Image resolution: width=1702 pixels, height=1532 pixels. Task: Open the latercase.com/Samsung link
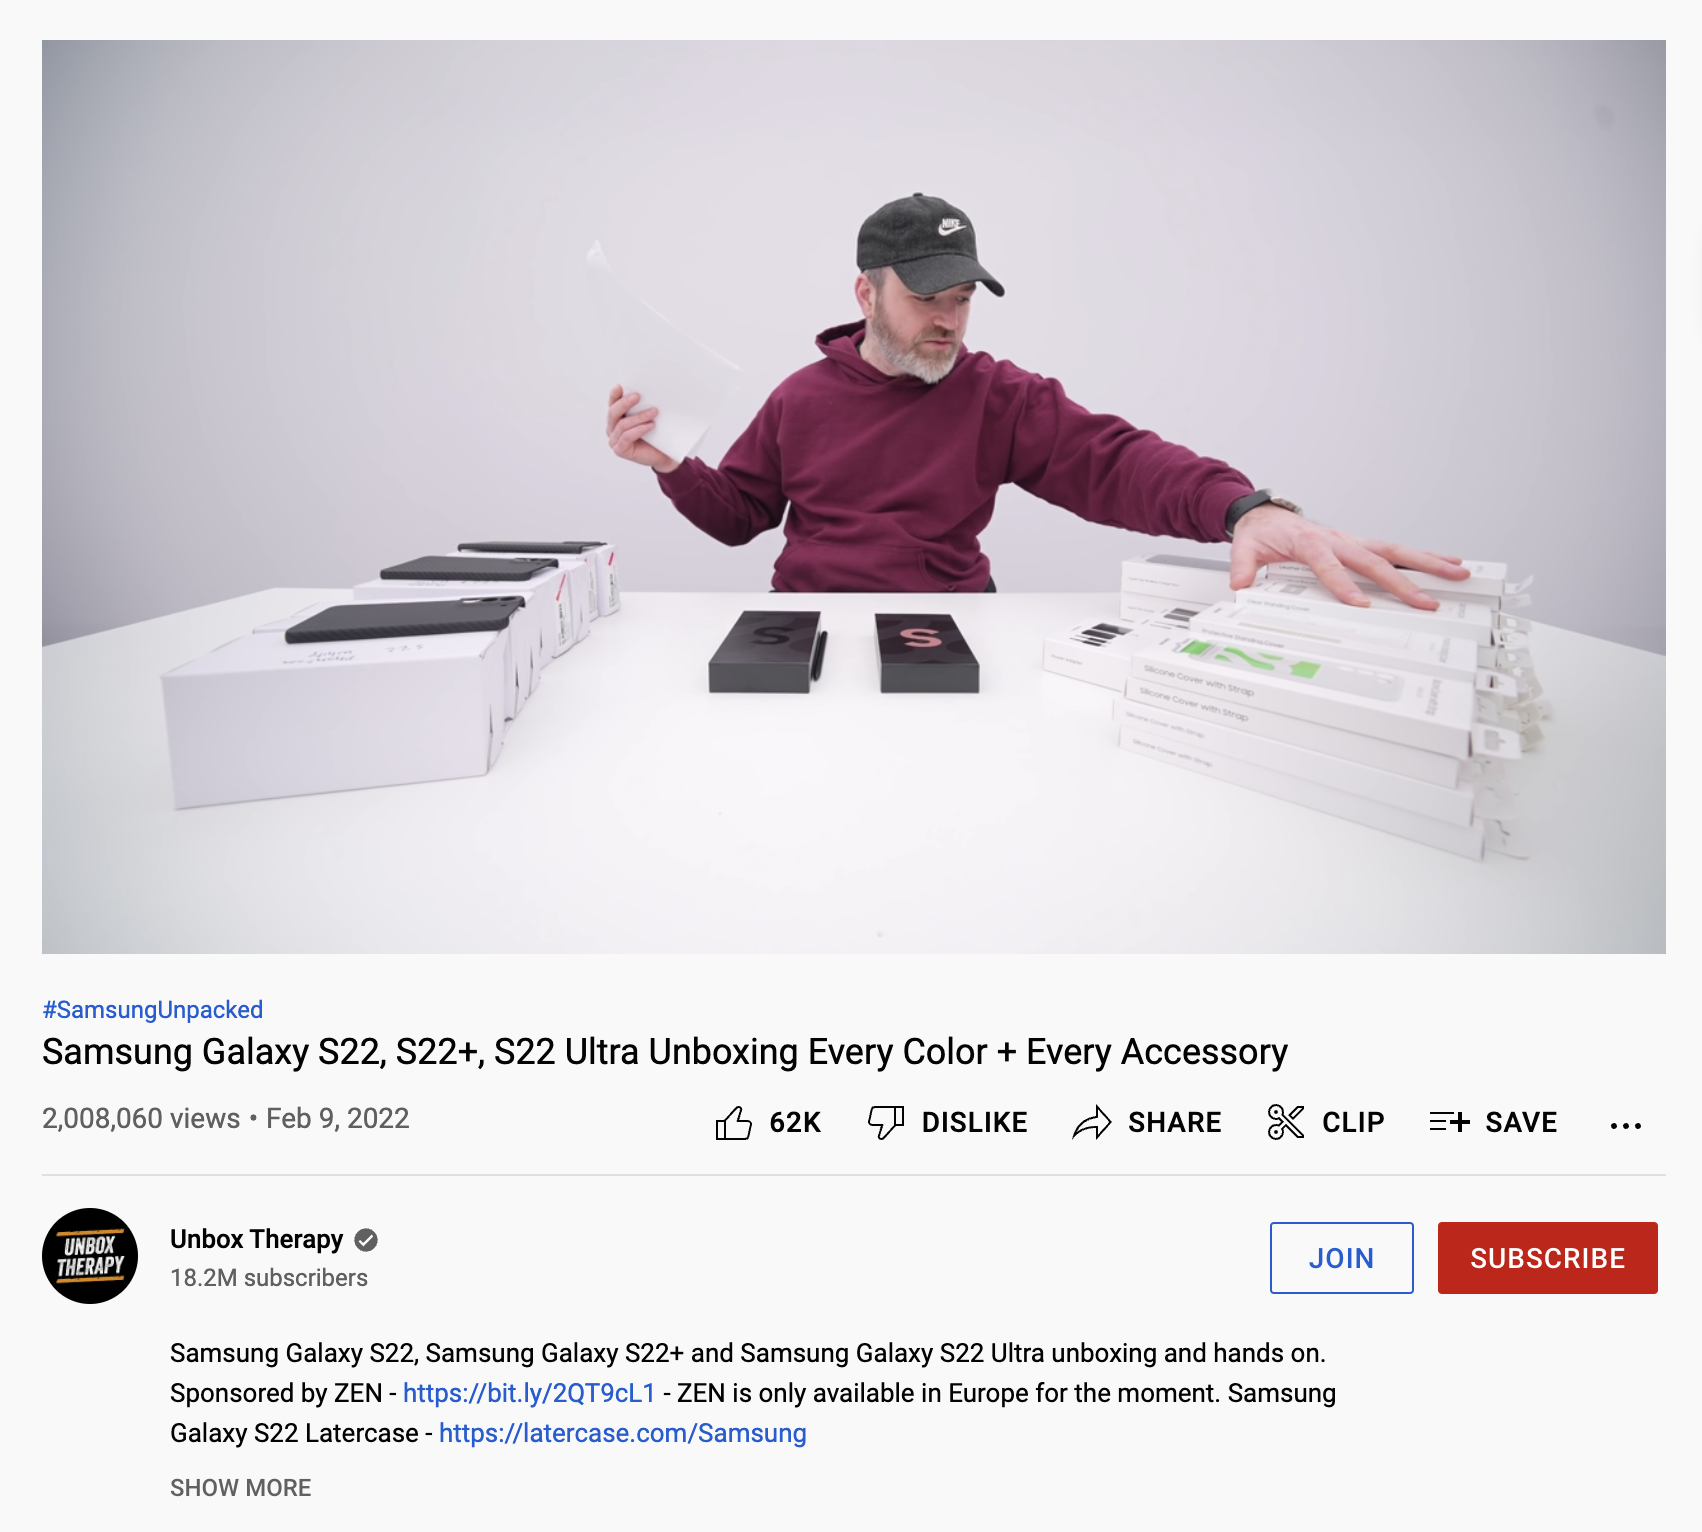point(623,1433)
